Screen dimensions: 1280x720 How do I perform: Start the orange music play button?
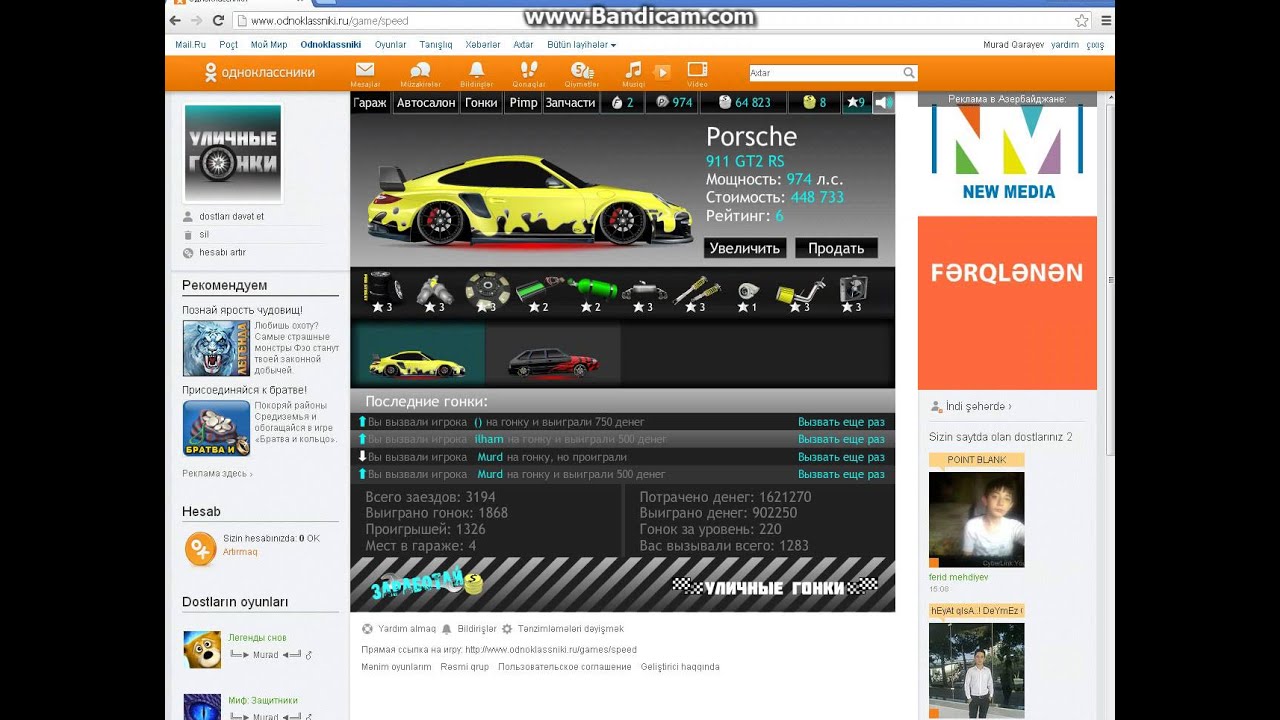661,72
